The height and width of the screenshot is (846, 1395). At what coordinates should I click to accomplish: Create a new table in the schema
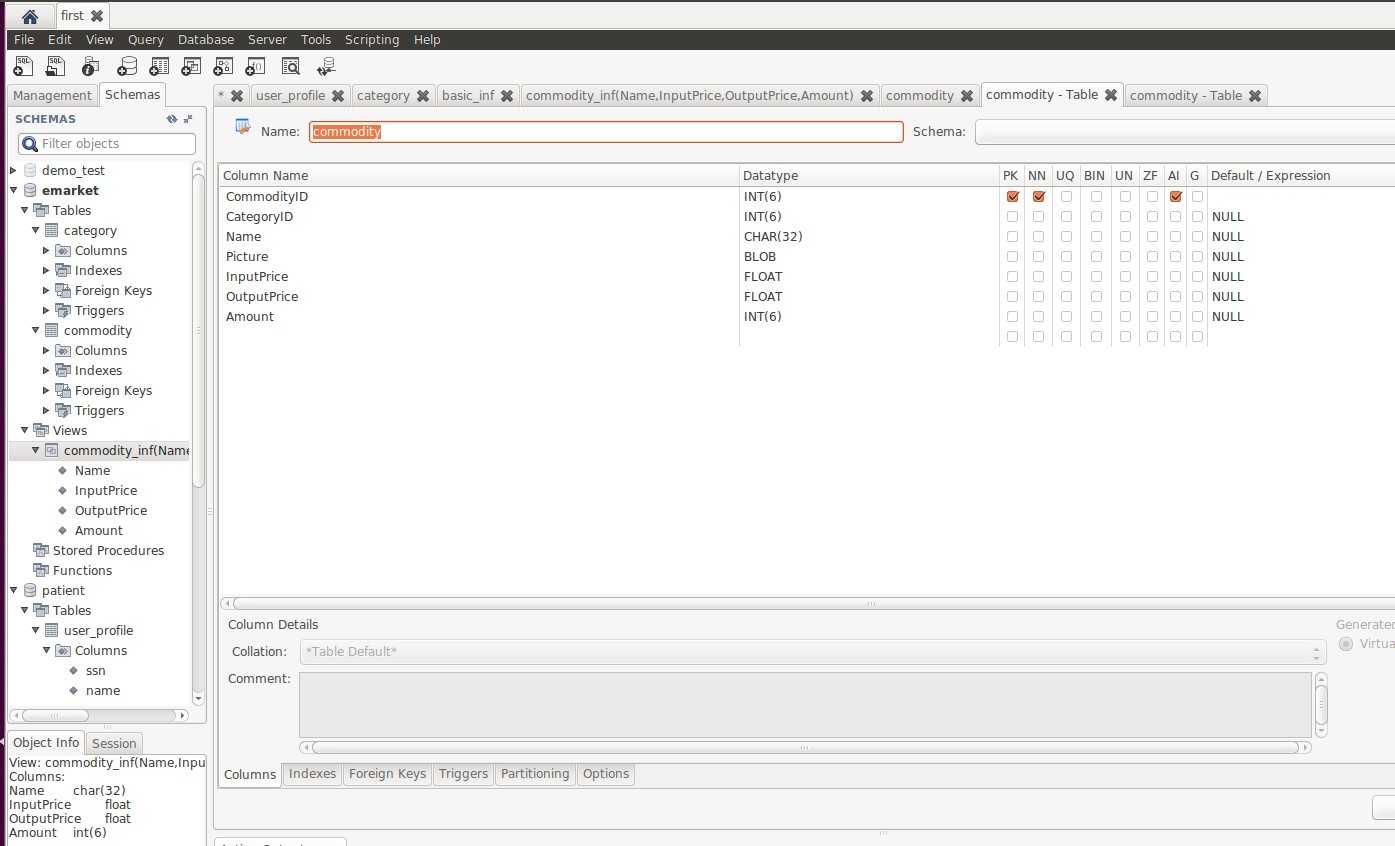pyautogui.click(x=159, y=66)
